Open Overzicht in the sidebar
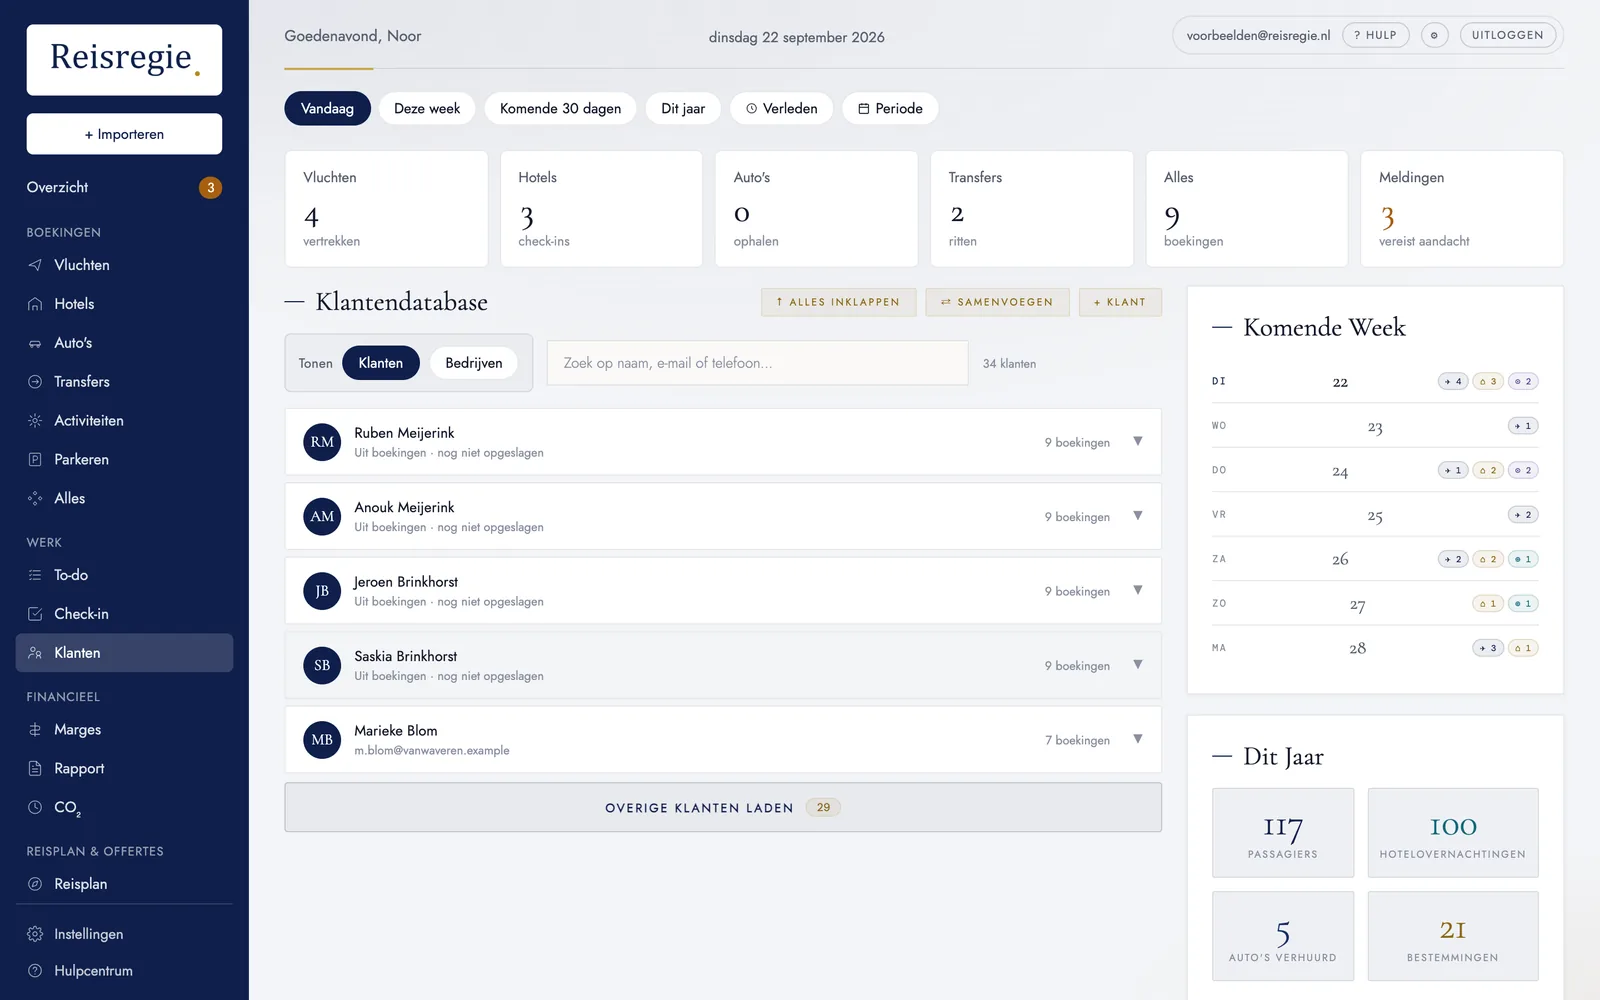The height and width of the screenshot is (1000, 1600). 124,187
